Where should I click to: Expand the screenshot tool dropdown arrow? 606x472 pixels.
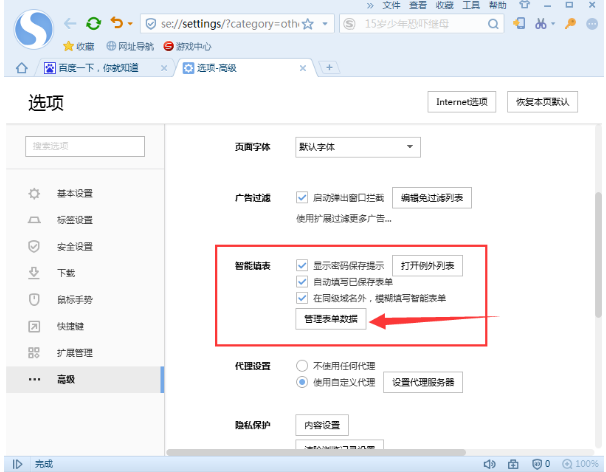(x=553, y=24)
